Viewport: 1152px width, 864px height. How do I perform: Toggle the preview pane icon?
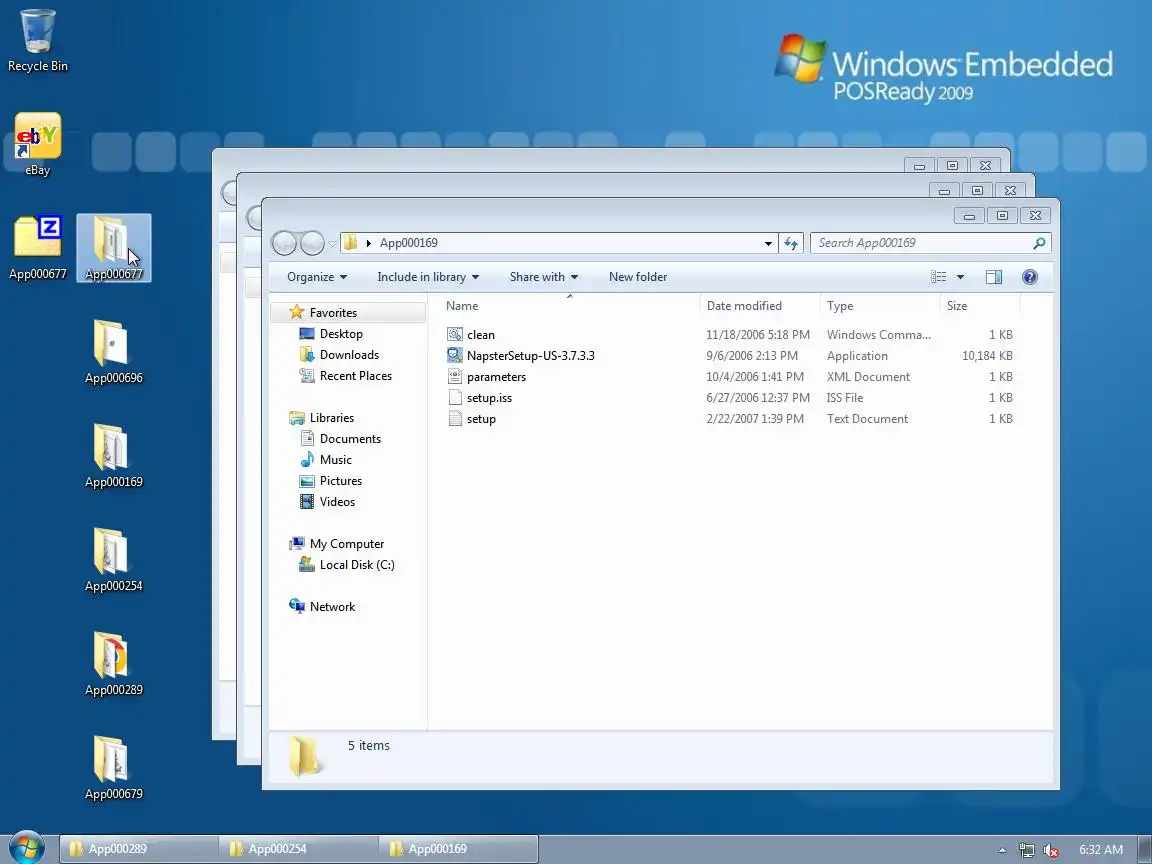click(x=993, y=277)
